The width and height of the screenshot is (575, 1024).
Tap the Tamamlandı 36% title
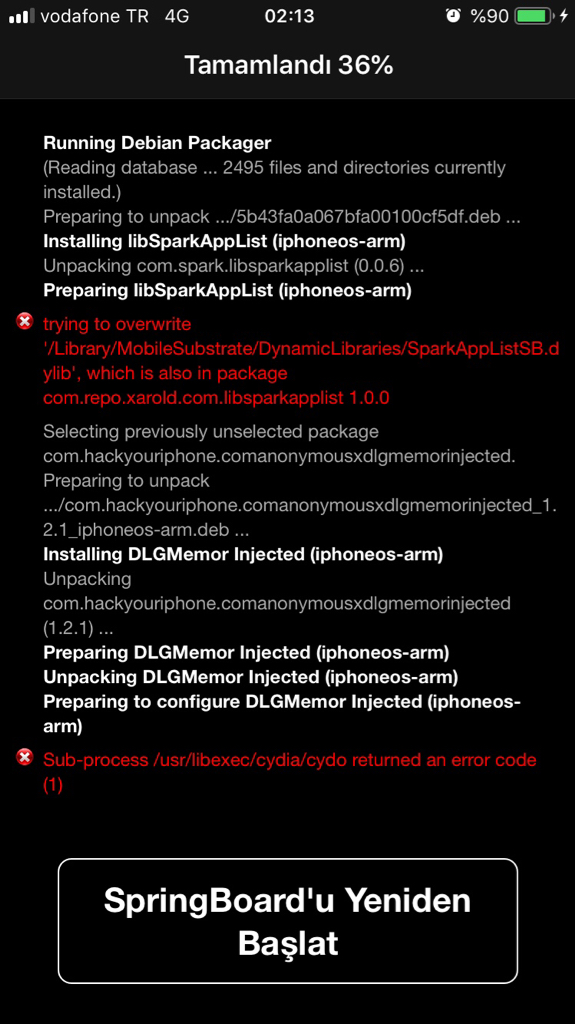(x=288, y=65)
